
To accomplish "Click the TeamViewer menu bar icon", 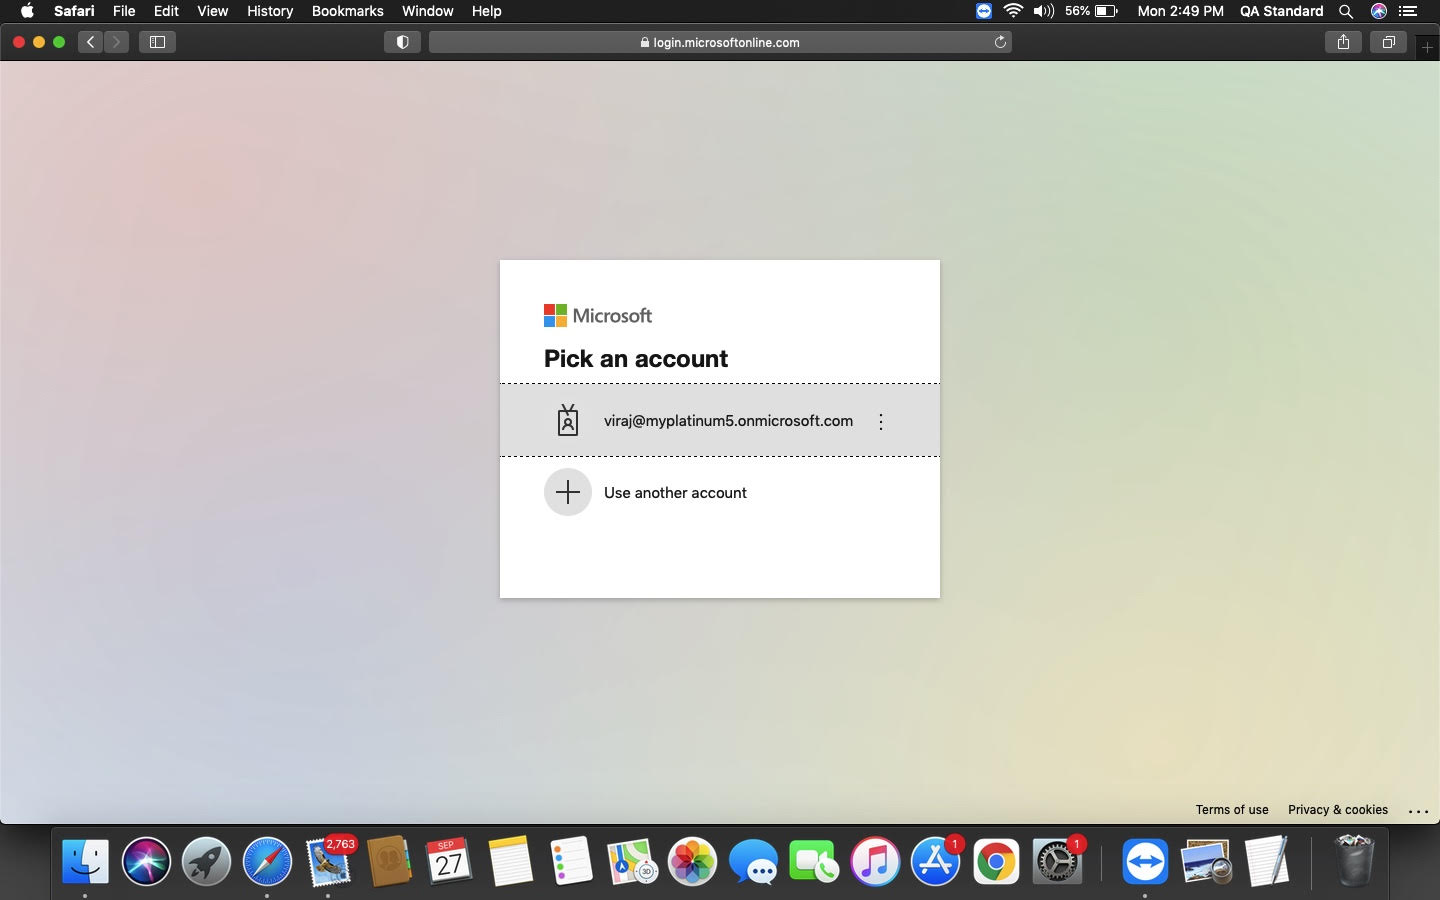I will point(984,11).
